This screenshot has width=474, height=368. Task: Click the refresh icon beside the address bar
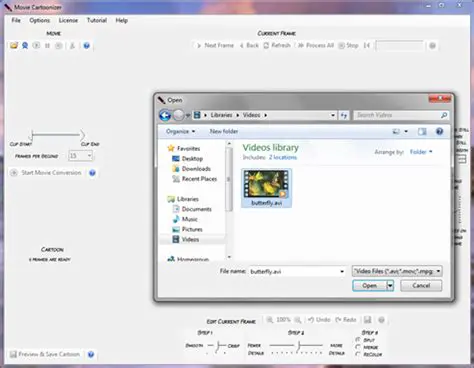[x=344, y=115]
